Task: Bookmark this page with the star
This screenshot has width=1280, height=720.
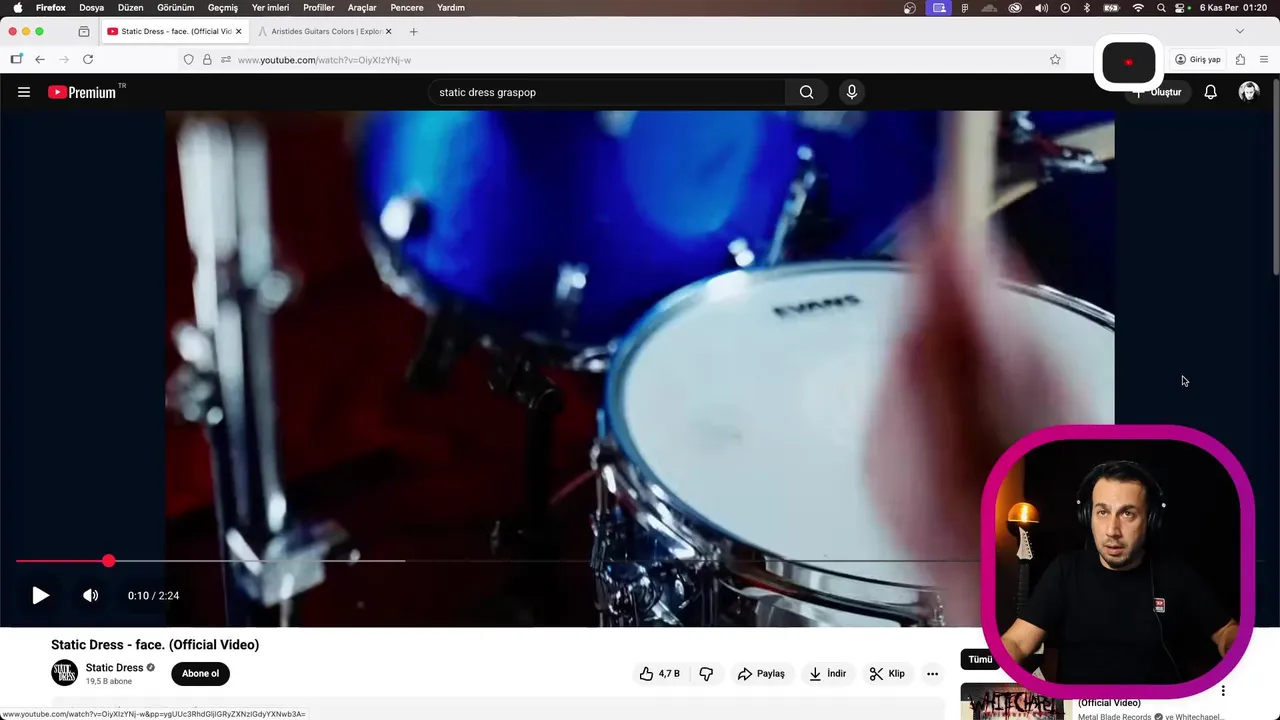Action: click(x=1055, y=60)
